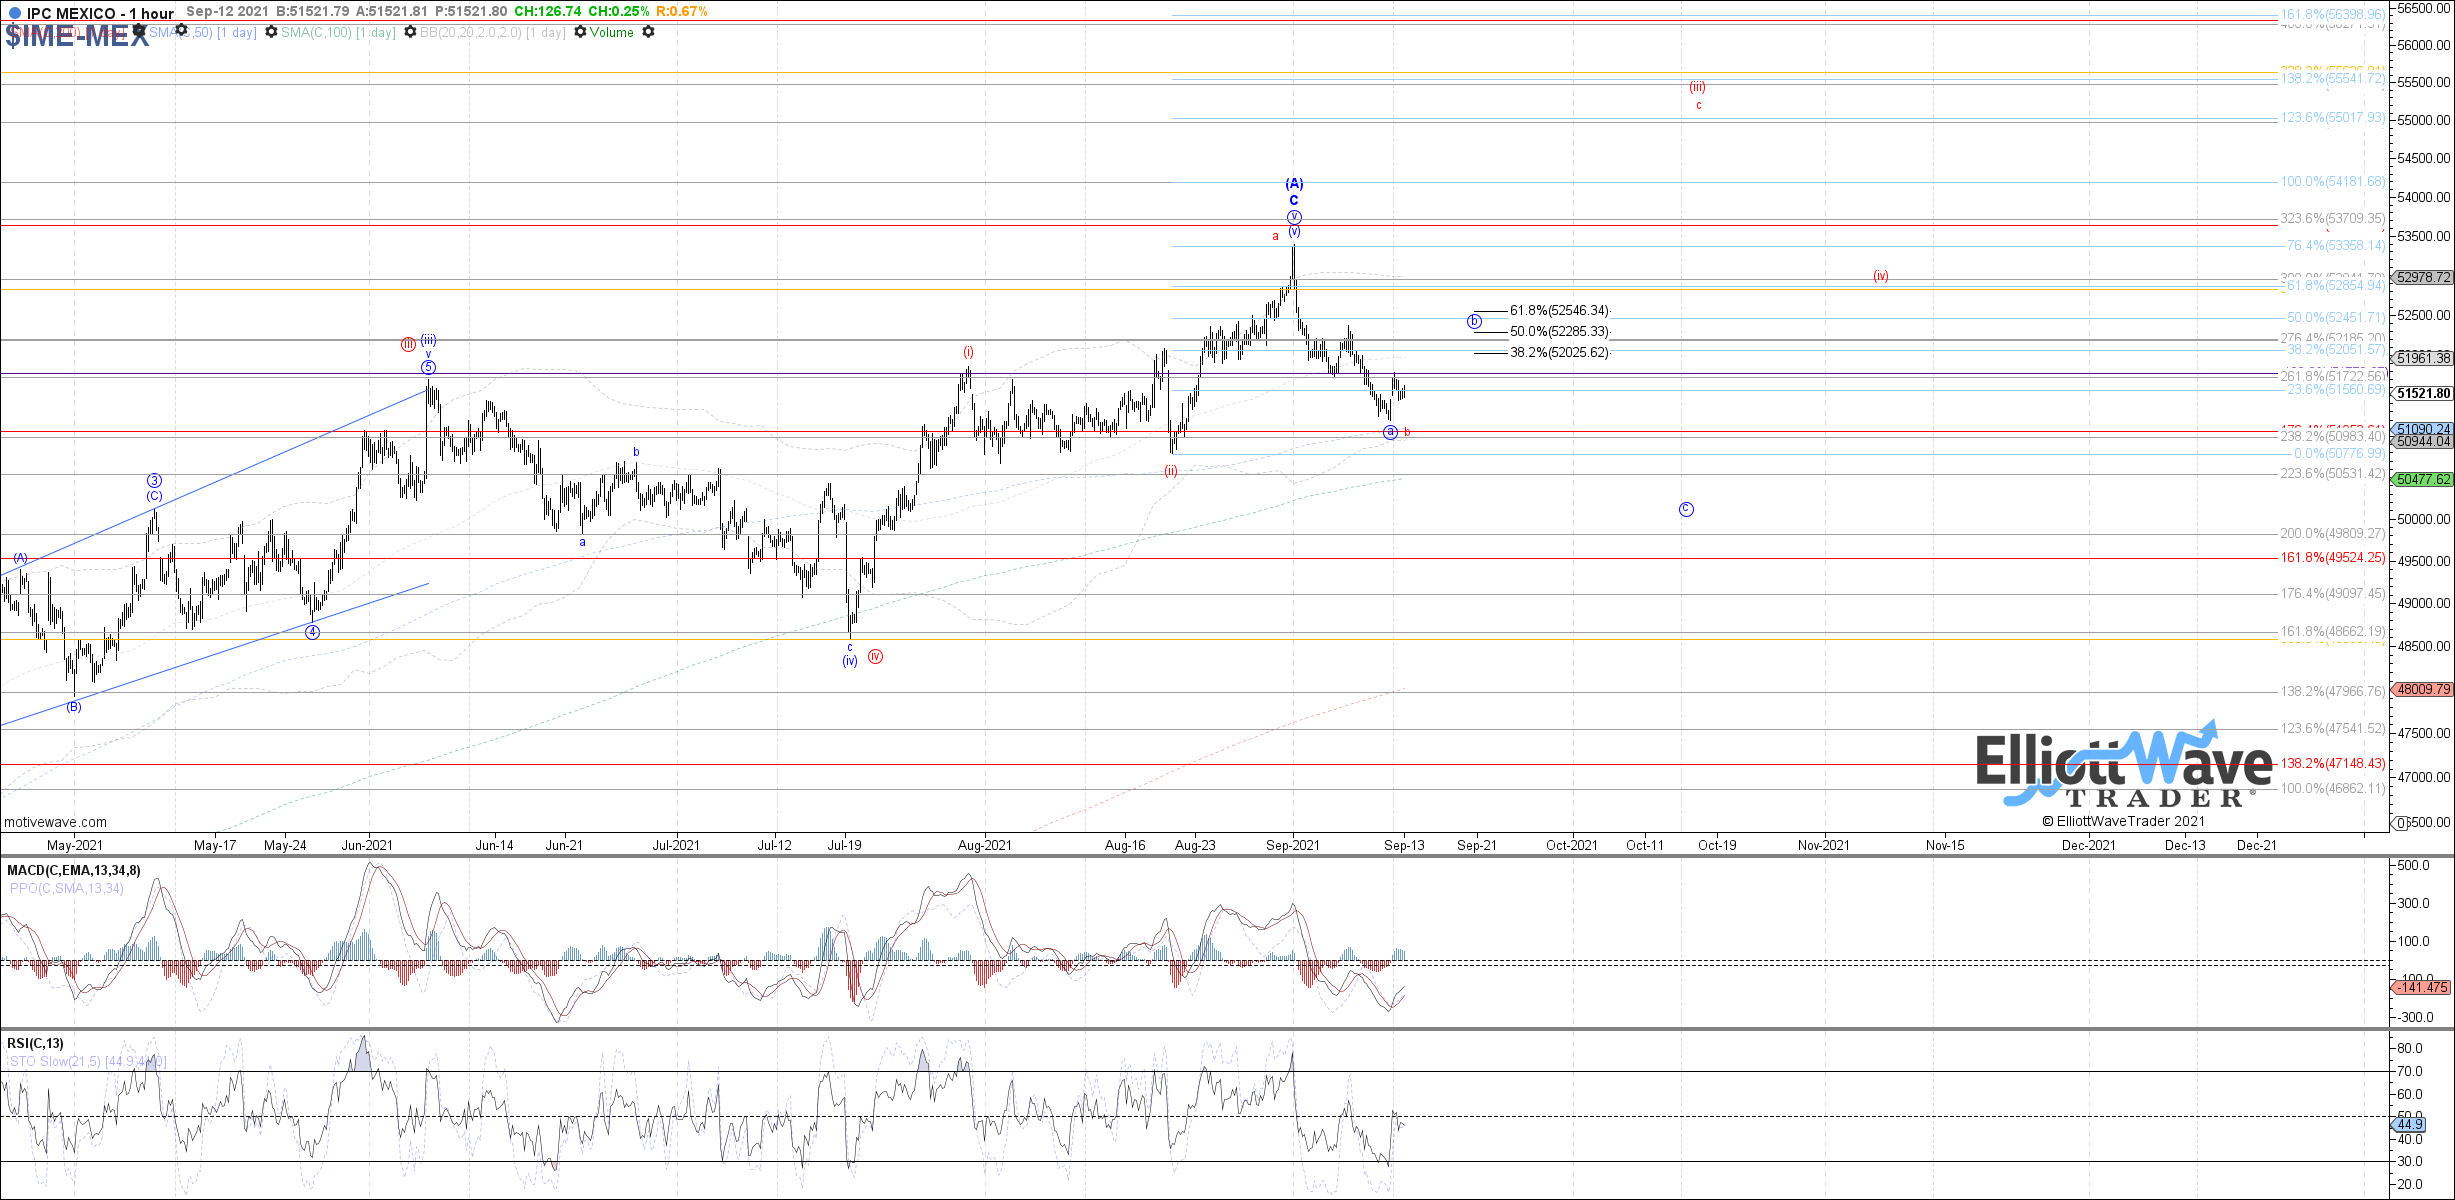Select blue circled c projected label

(x=1686, y=509)
